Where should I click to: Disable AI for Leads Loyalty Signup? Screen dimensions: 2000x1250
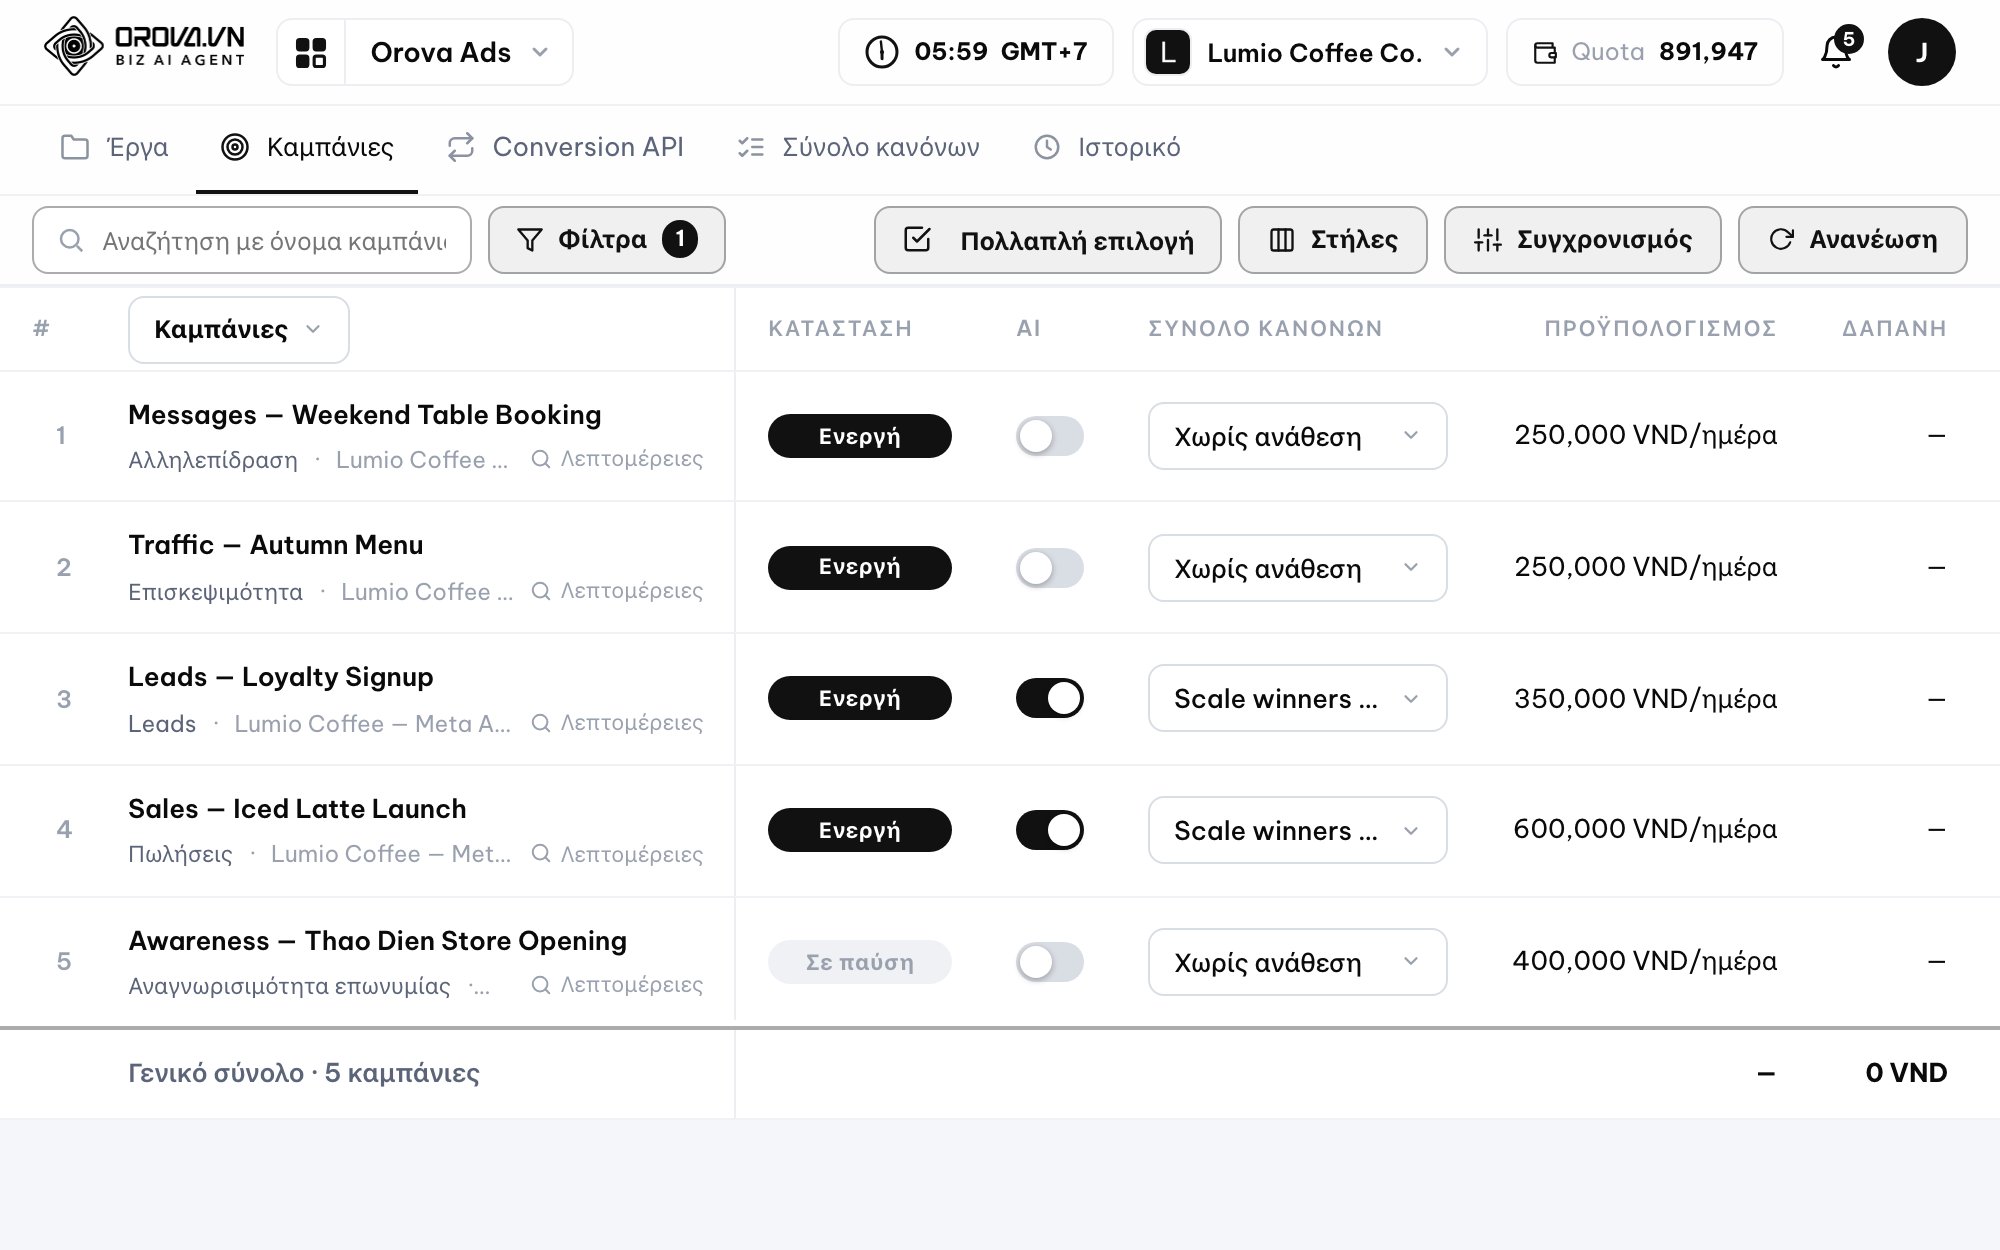pyautogui.click(x=1049, y=698)
